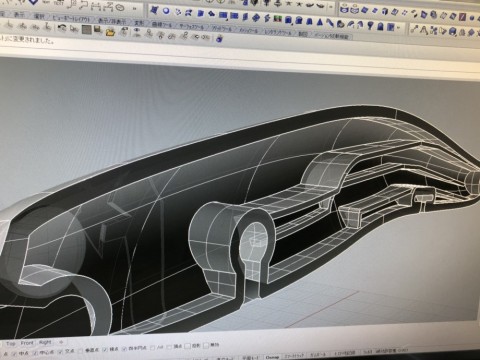Viewport: 480px width, 360px height.
Task: Select the red-green mesh render icon
Action: [x=277, y=19]
